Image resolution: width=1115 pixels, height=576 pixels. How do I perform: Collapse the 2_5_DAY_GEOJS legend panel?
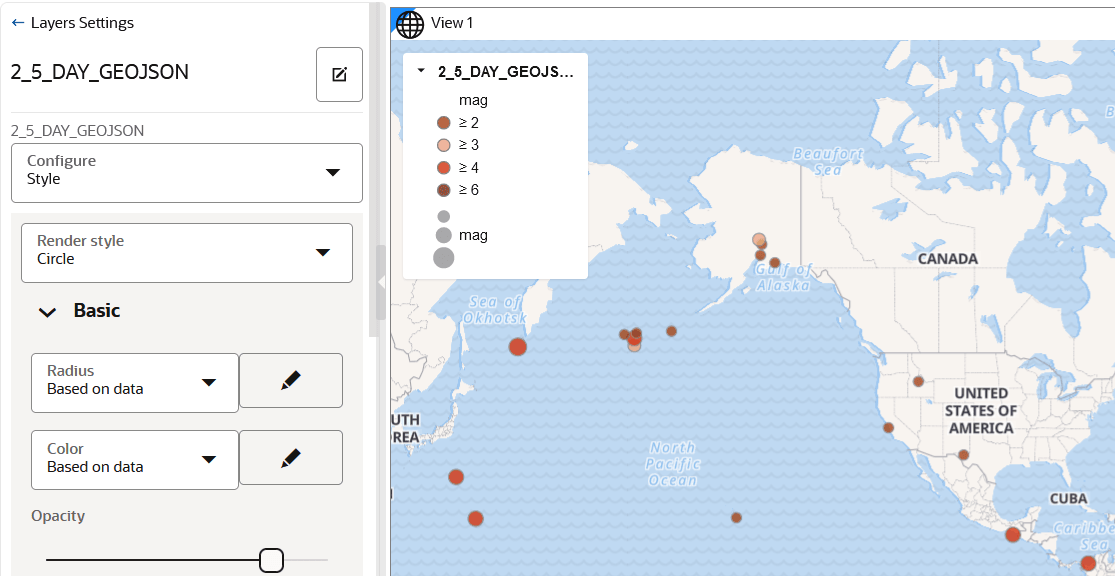click(x=420, y=72)
